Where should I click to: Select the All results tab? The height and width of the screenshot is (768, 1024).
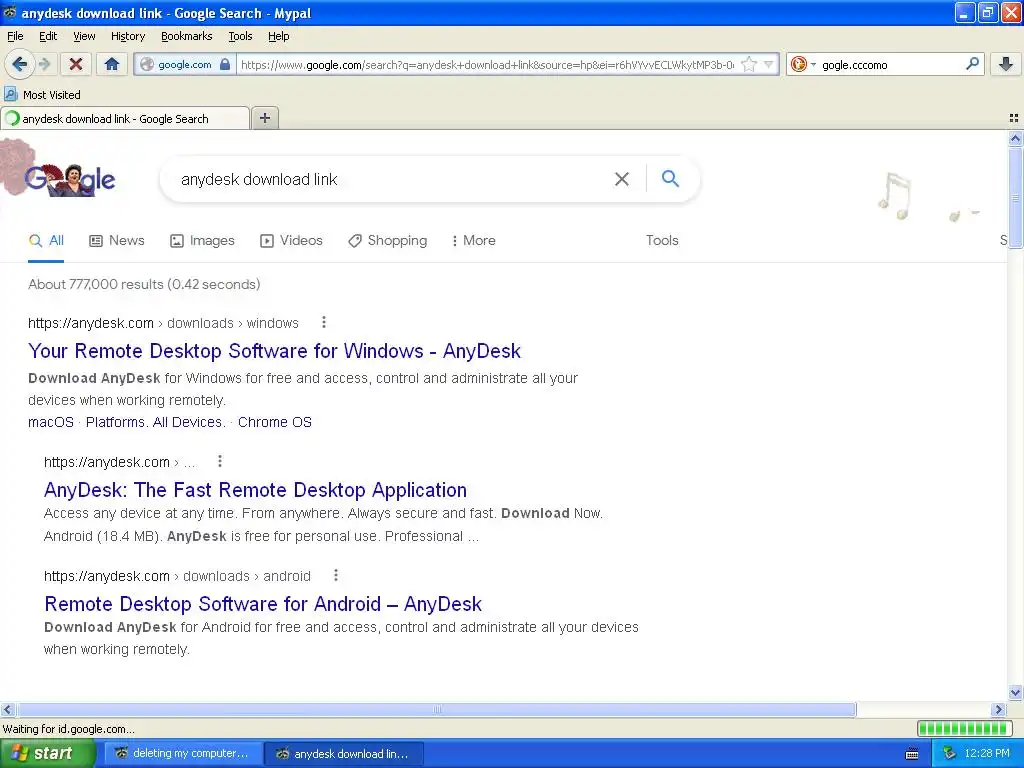[46, 240]
